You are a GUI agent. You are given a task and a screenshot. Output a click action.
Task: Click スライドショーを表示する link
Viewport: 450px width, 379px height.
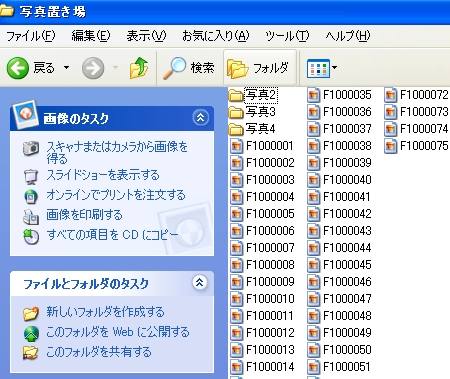pos(103,175)
